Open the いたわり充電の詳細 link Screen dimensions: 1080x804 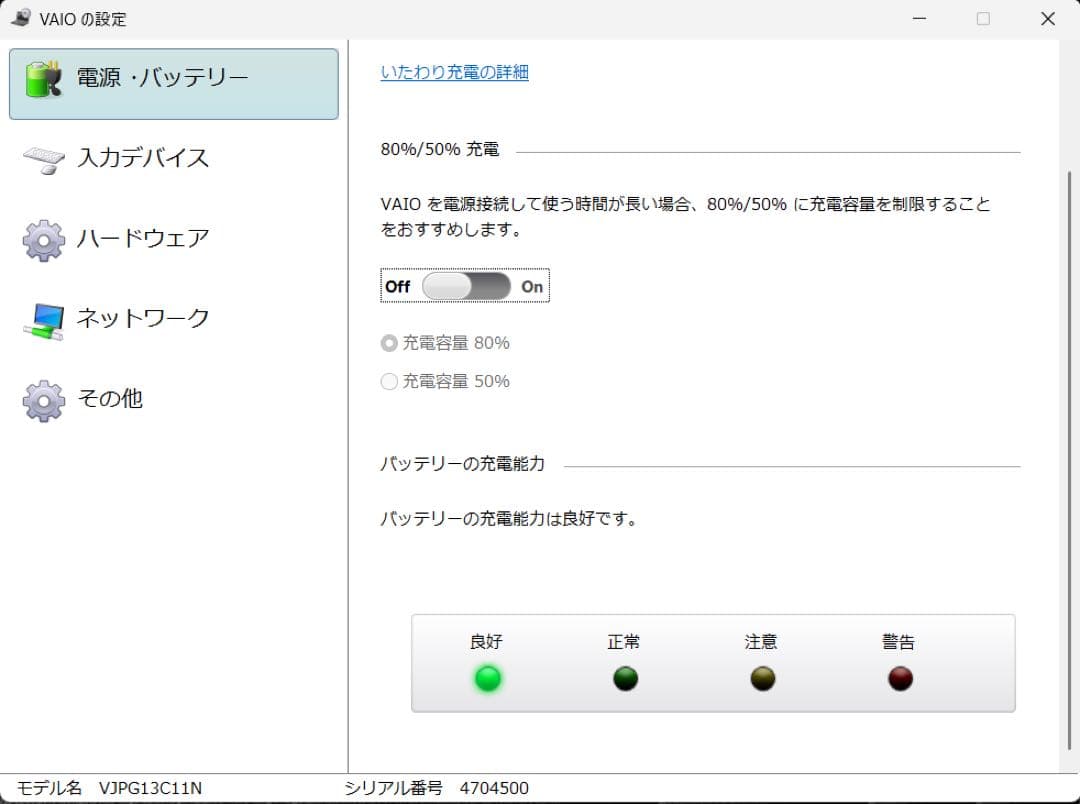coord(454,72)
